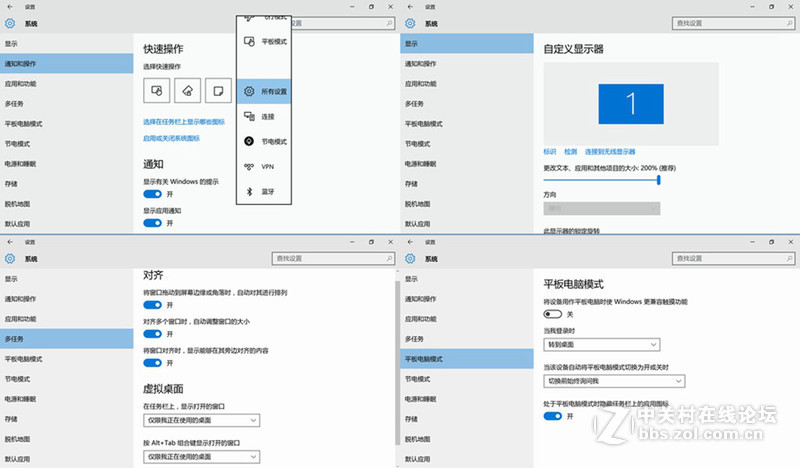Open 选择在任务栏上显示哪些图标 link

[x=184, y=121]
